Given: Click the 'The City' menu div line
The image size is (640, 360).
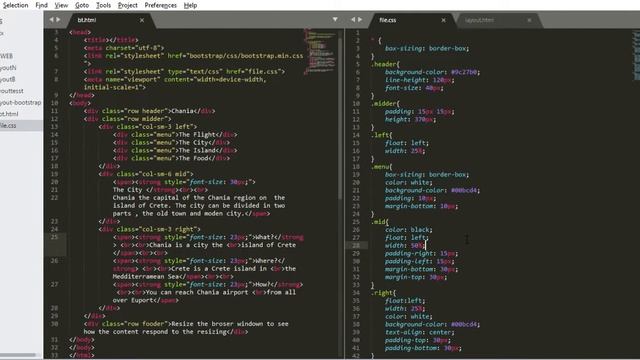Looking at the screenshot, I should [x=171, y=142].
